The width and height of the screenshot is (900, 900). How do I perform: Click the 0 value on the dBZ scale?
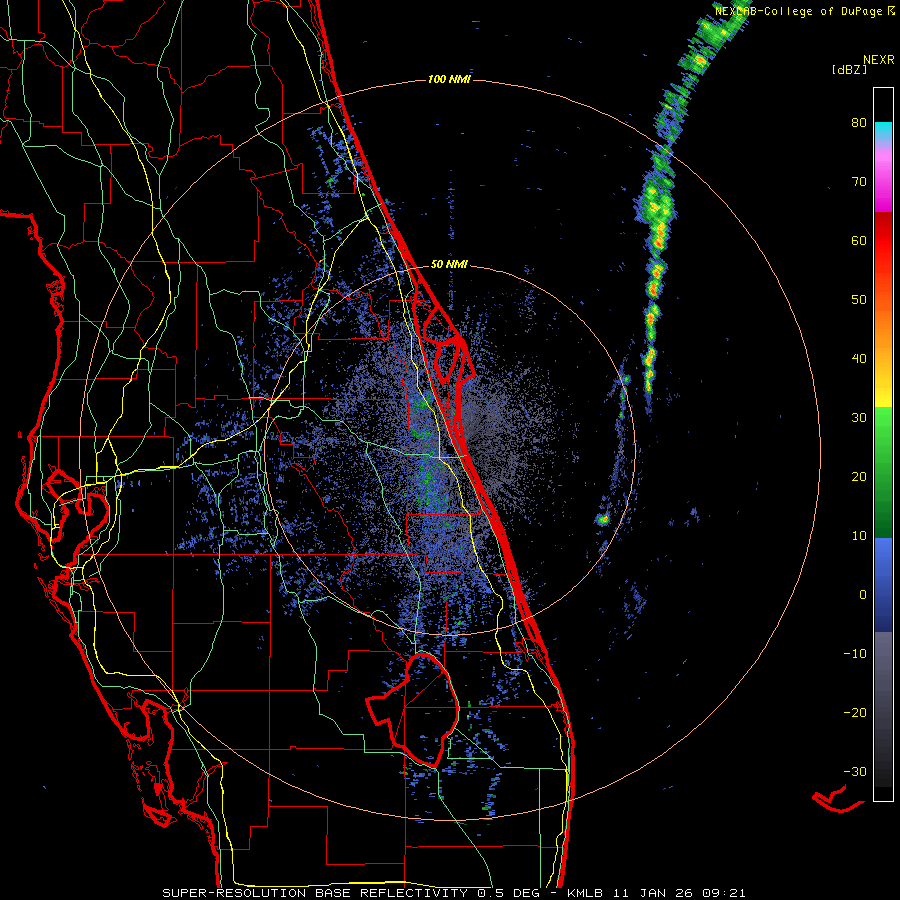(863, 595)
